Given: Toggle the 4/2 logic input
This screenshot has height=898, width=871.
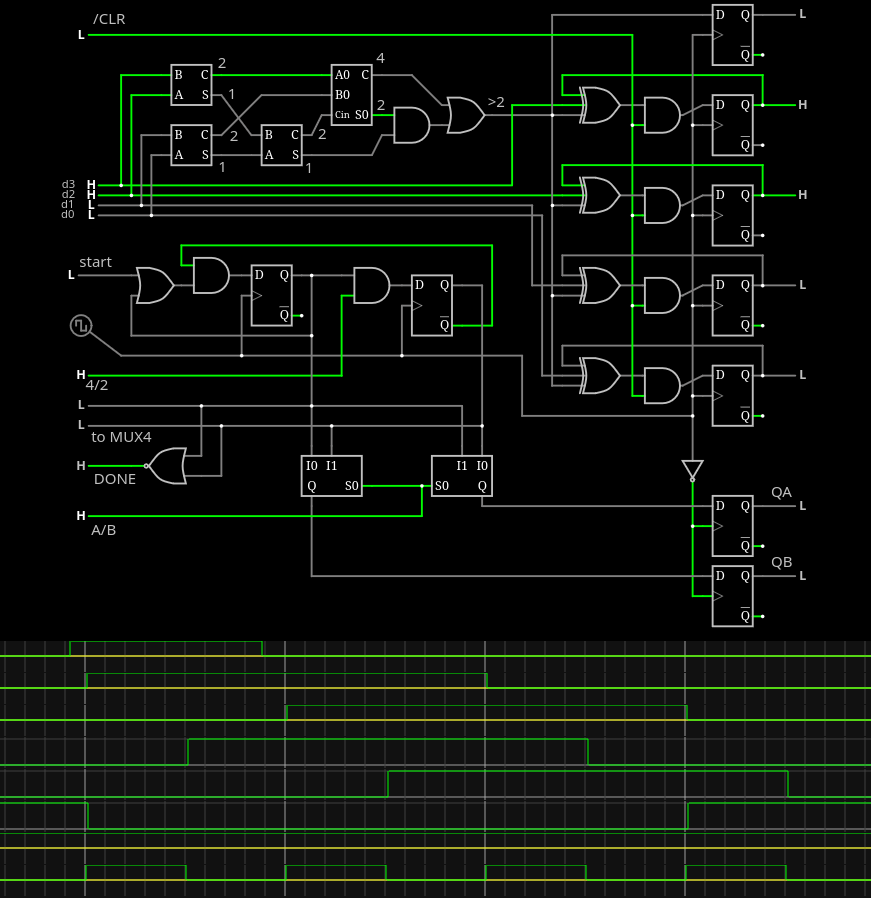Looking at the screenshot, I should point(81,375).
